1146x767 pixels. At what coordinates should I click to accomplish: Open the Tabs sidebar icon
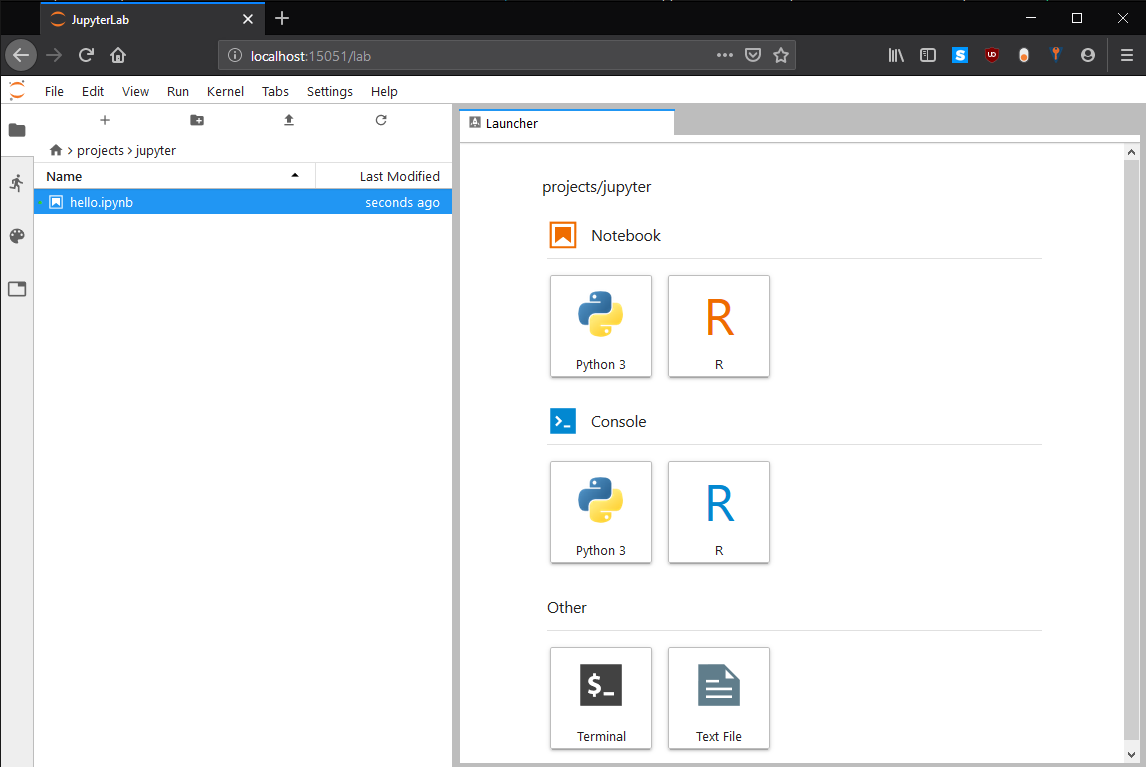point(17,289)
